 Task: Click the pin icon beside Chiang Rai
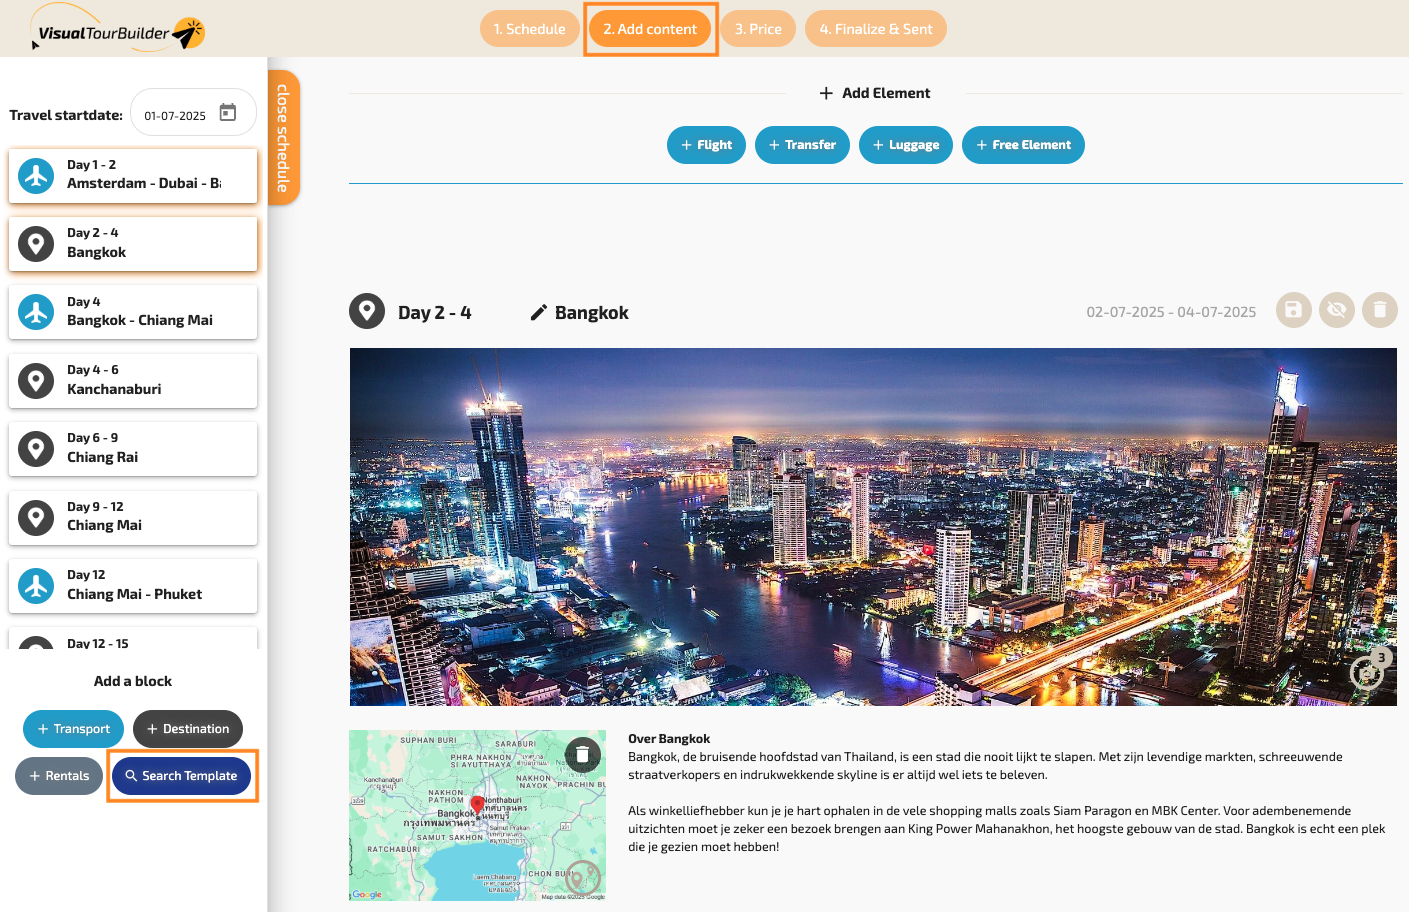coord(36,449)
